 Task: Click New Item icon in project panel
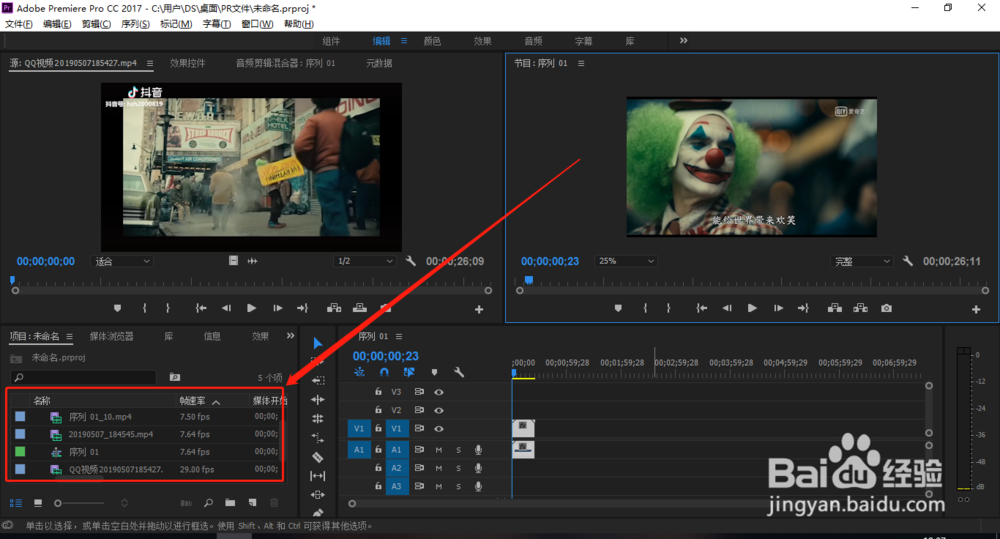pos(253,503)
